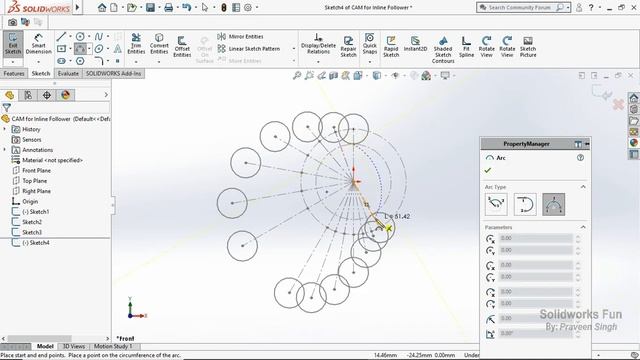640x360 pixels.
Task: Expand the Annotations tree node
Action: coord(4,150)
